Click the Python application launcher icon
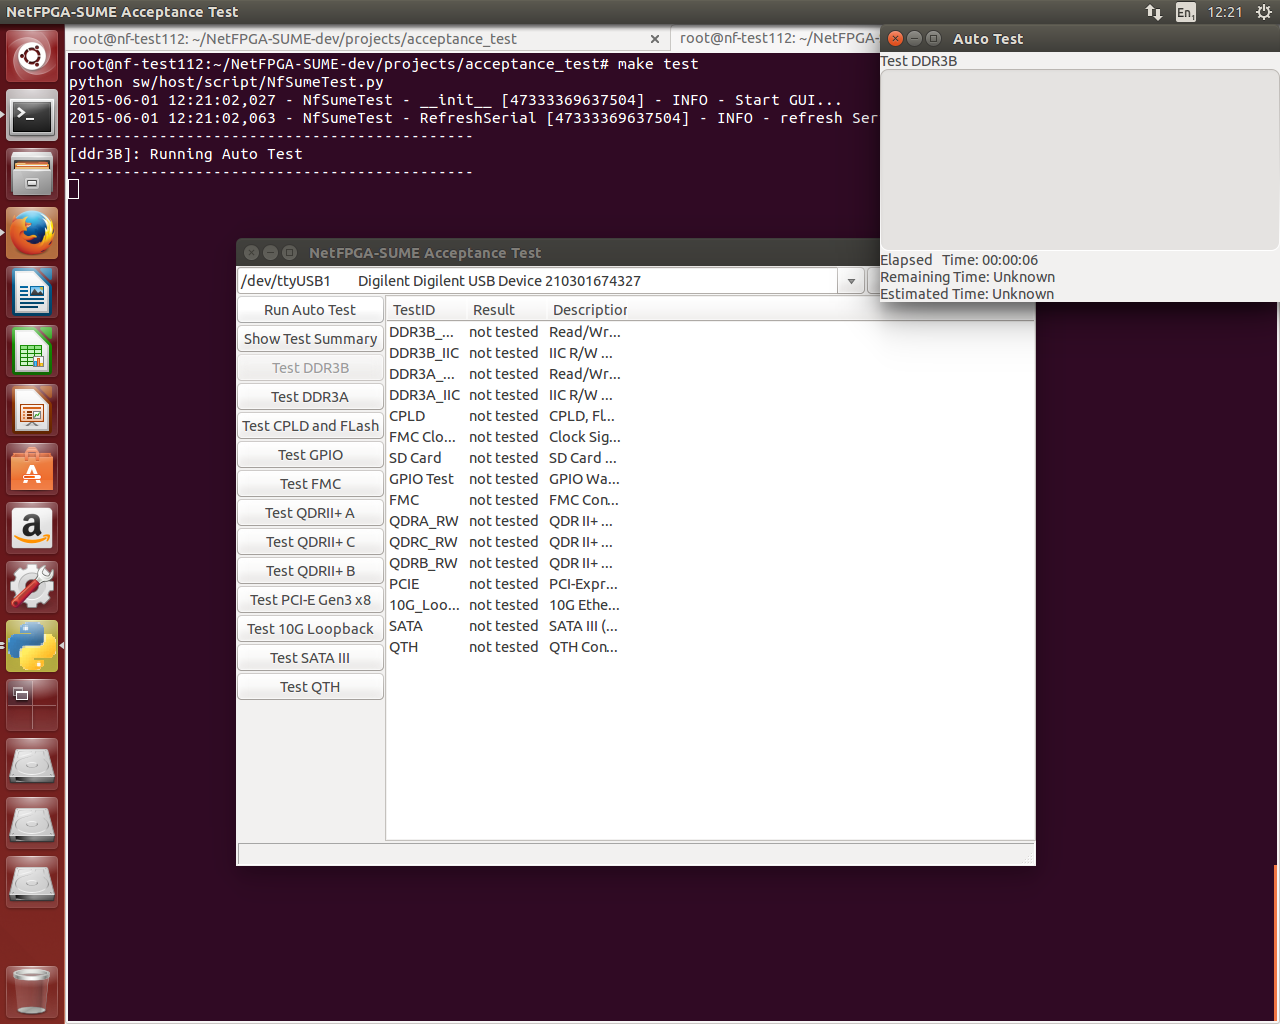Screen dimensions: 1280x1024 pyautogui.click(x=33, y=646)
